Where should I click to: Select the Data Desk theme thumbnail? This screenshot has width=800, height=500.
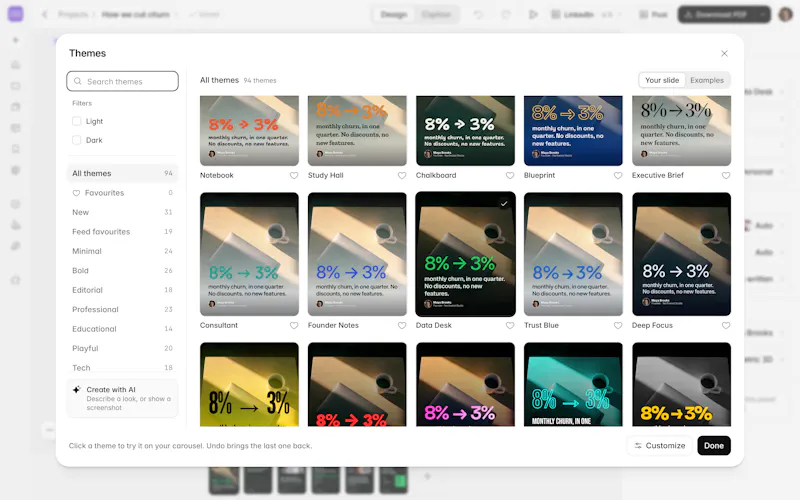(465, 254)
